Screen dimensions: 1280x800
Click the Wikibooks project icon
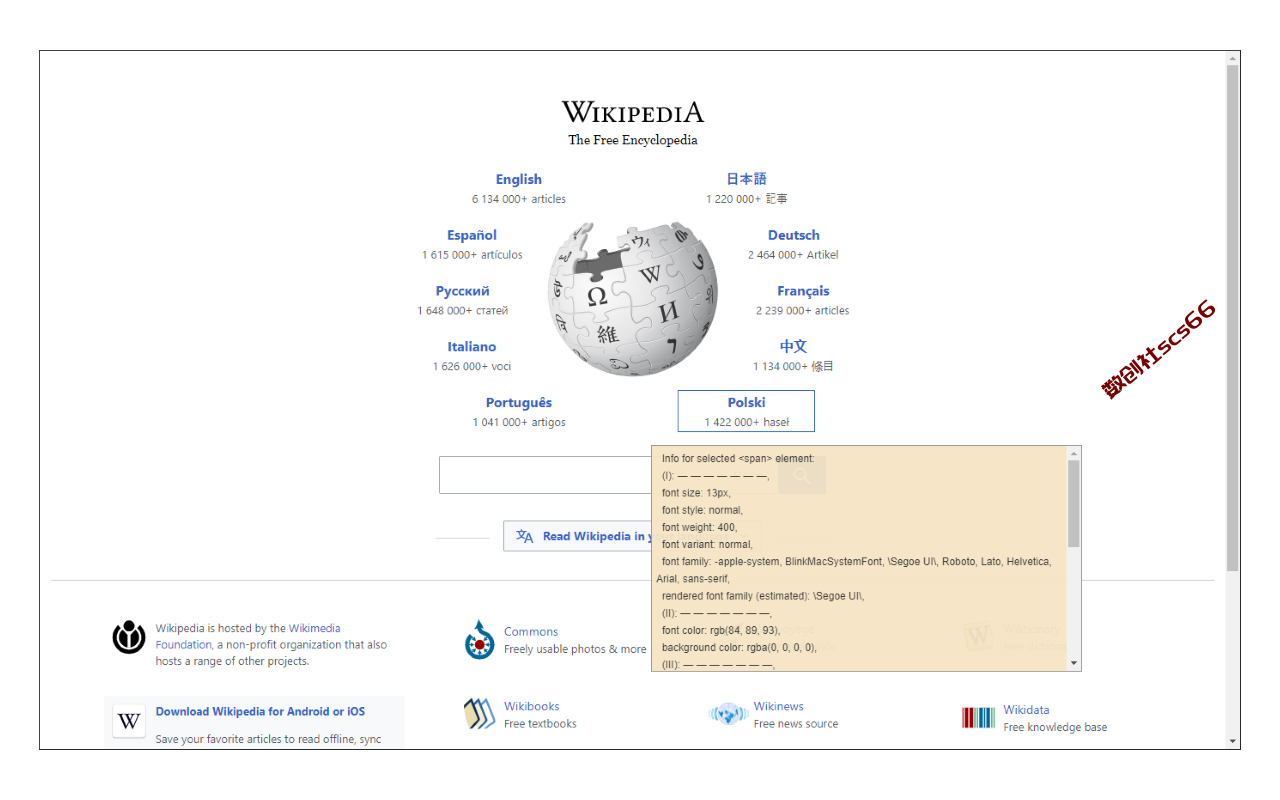click(480, 714)
